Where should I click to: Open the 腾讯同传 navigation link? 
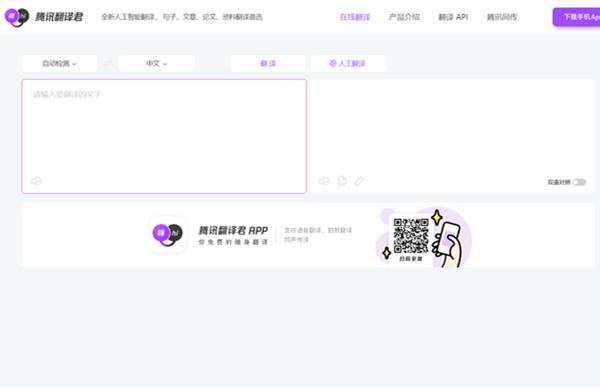pos(502,17)
